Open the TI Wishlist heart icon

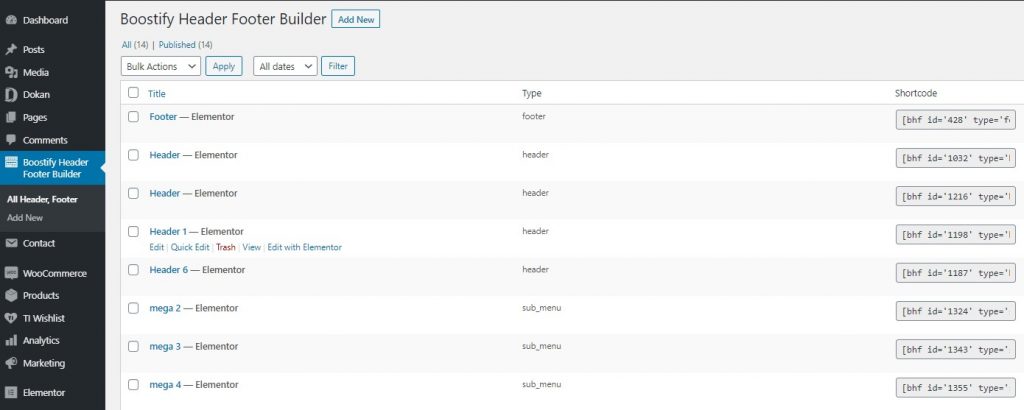coord(10,319)
